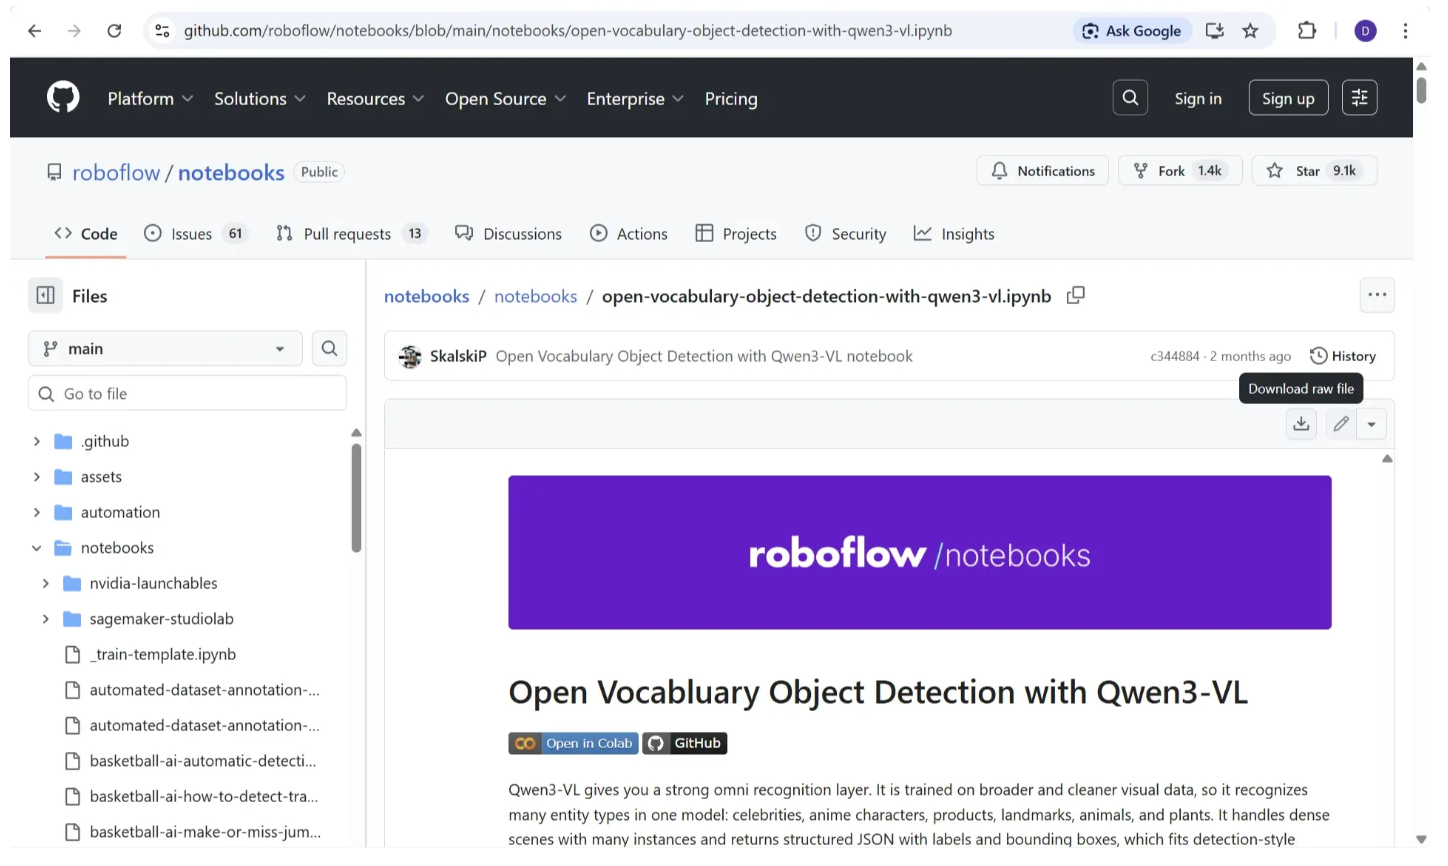Bookmark page with the star icon

tap(1250, 31)
